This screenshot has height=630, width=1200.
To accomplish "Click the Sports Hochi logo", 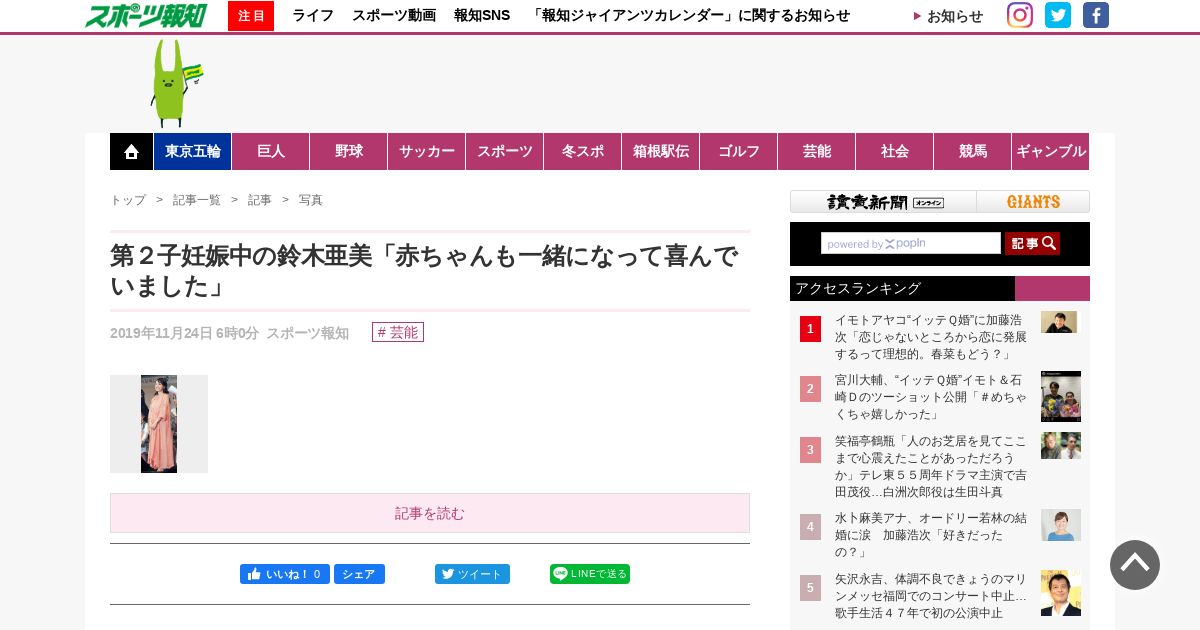I will 146,16.
